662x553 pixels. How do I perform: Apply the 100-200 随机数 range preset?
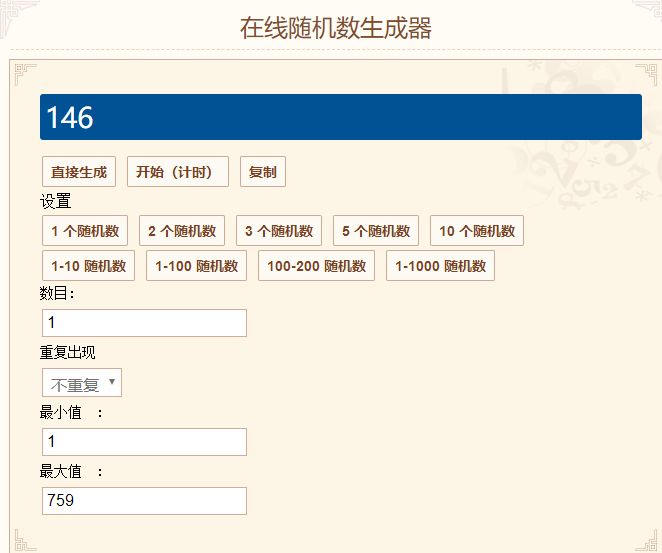tap(317, 266)
